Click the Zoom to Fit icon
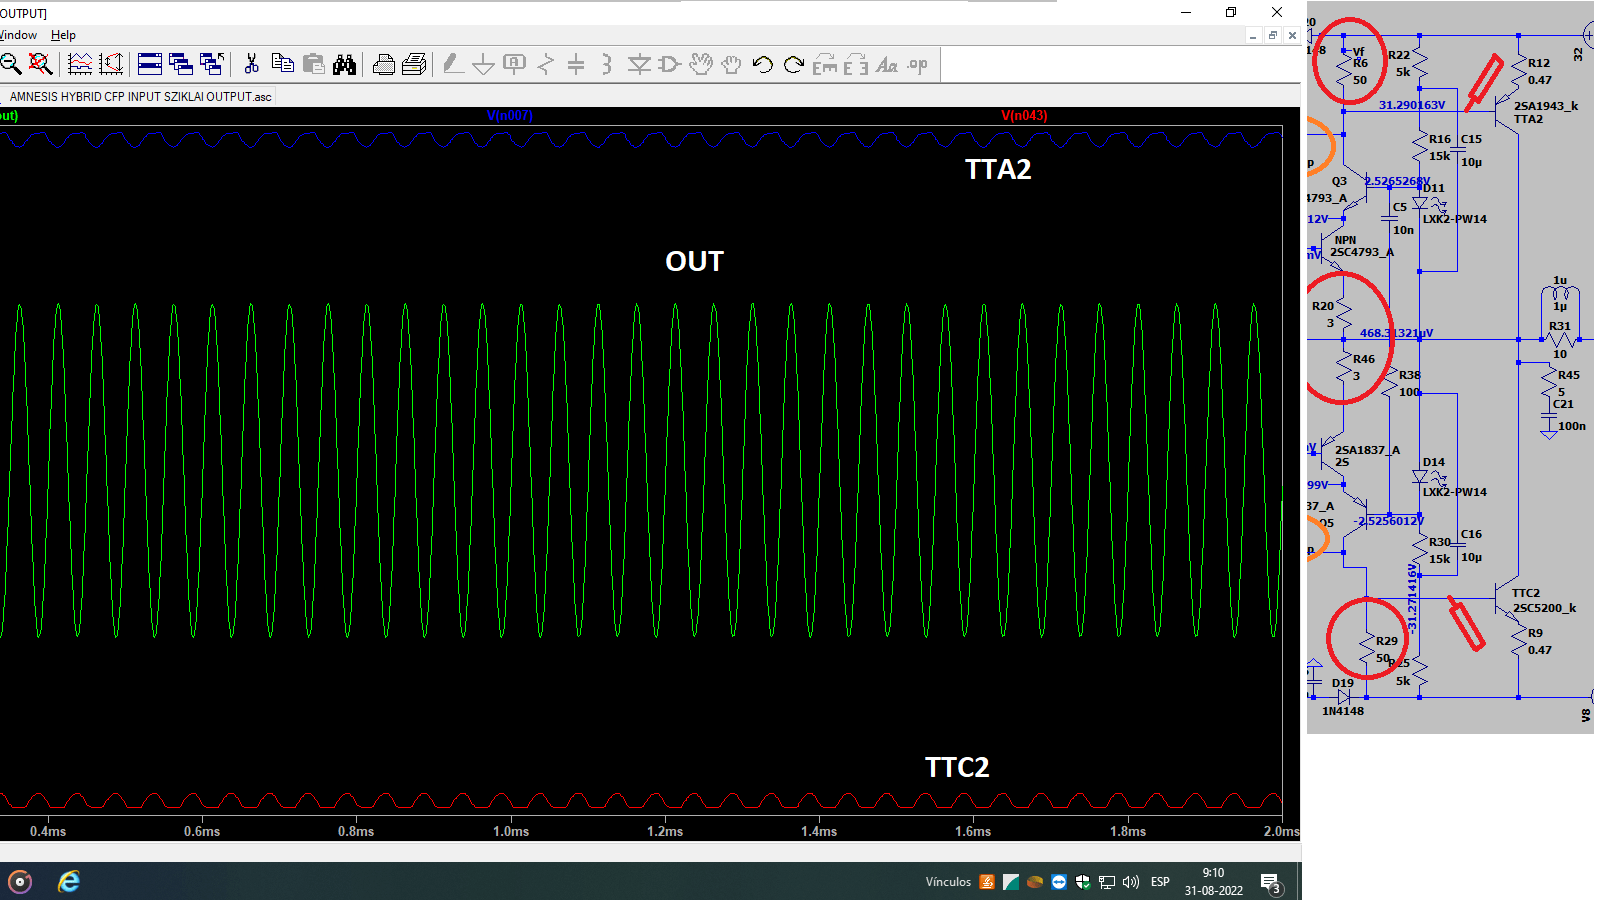This screenshot has width=1600, height=900. click(x=40, y=65)
